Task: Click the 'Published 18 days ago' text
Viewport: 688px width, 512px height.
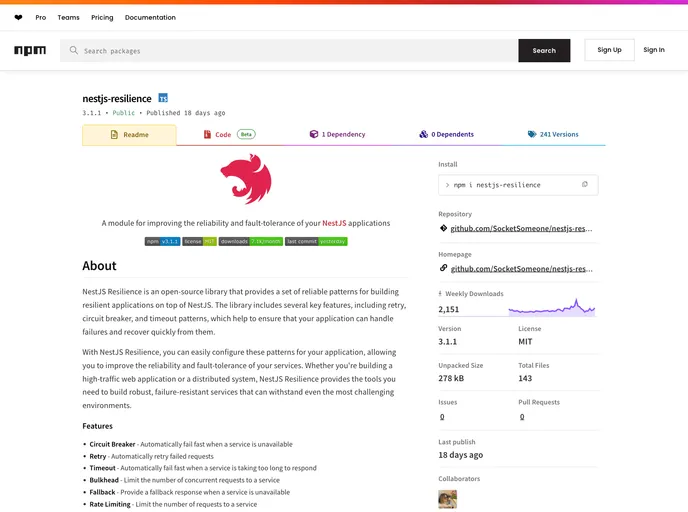Action: point(186,113)
